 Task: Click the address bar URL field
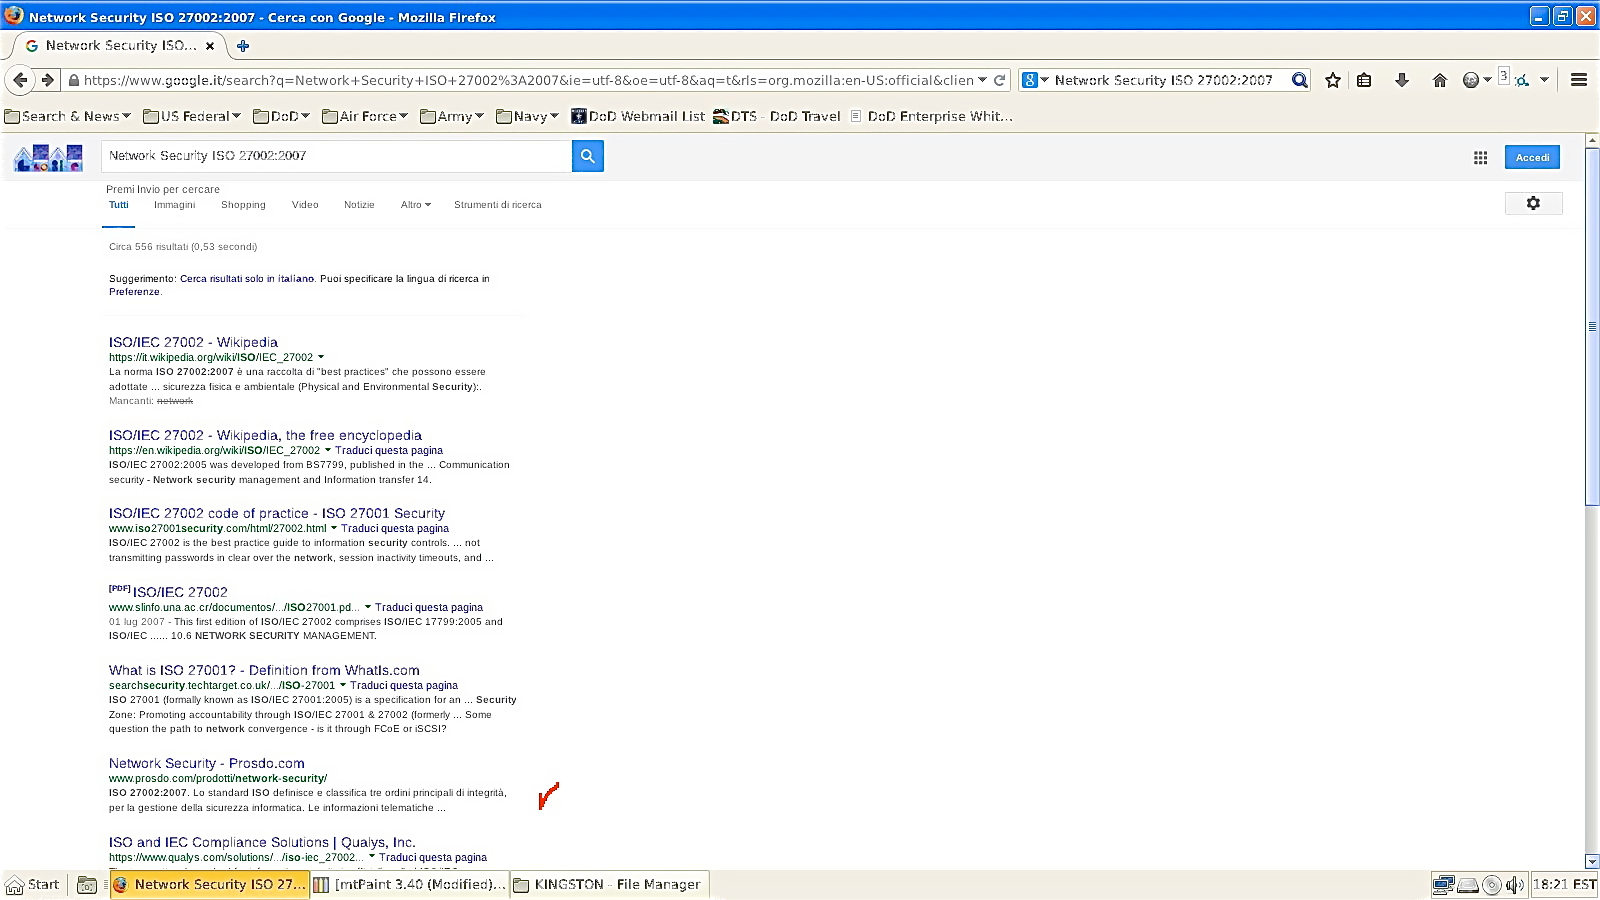[528, 80]
